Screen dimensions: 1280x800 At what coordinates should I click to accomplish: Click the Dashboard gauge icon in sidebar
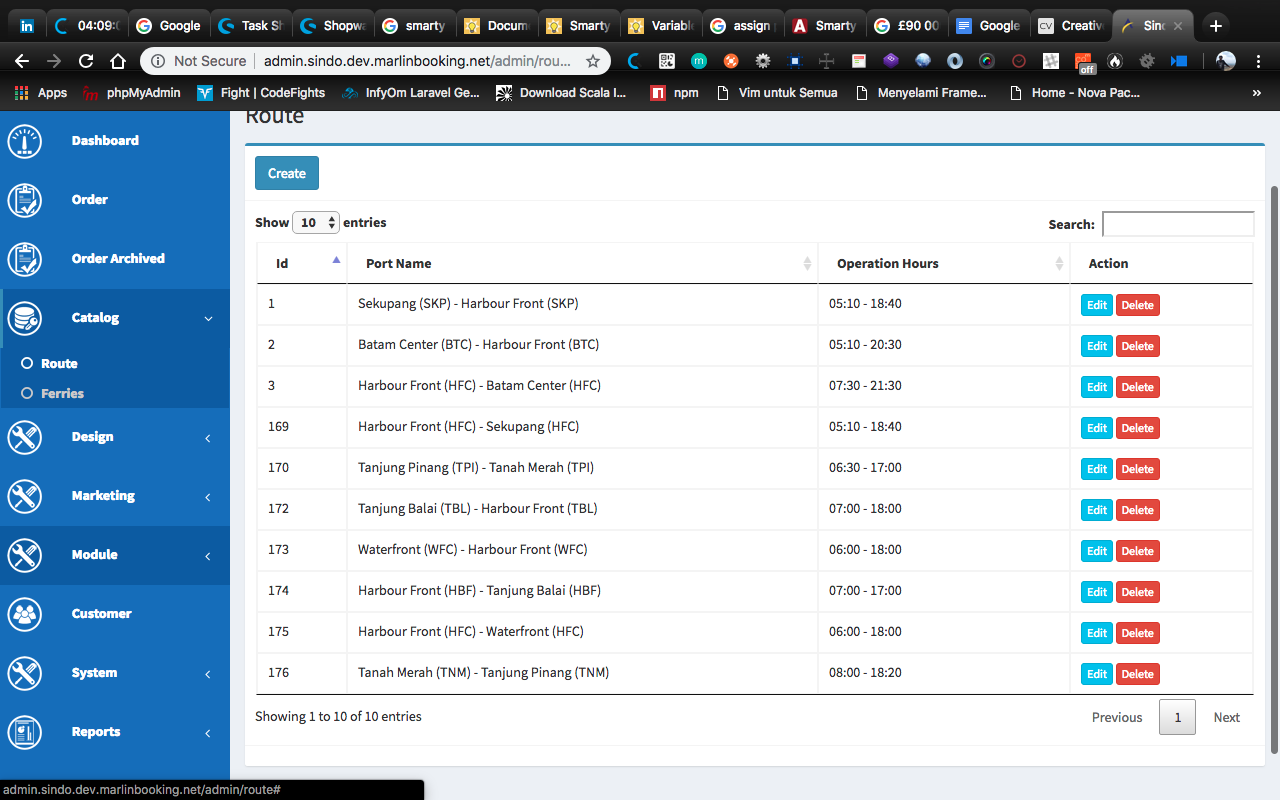tap(25, 141)
